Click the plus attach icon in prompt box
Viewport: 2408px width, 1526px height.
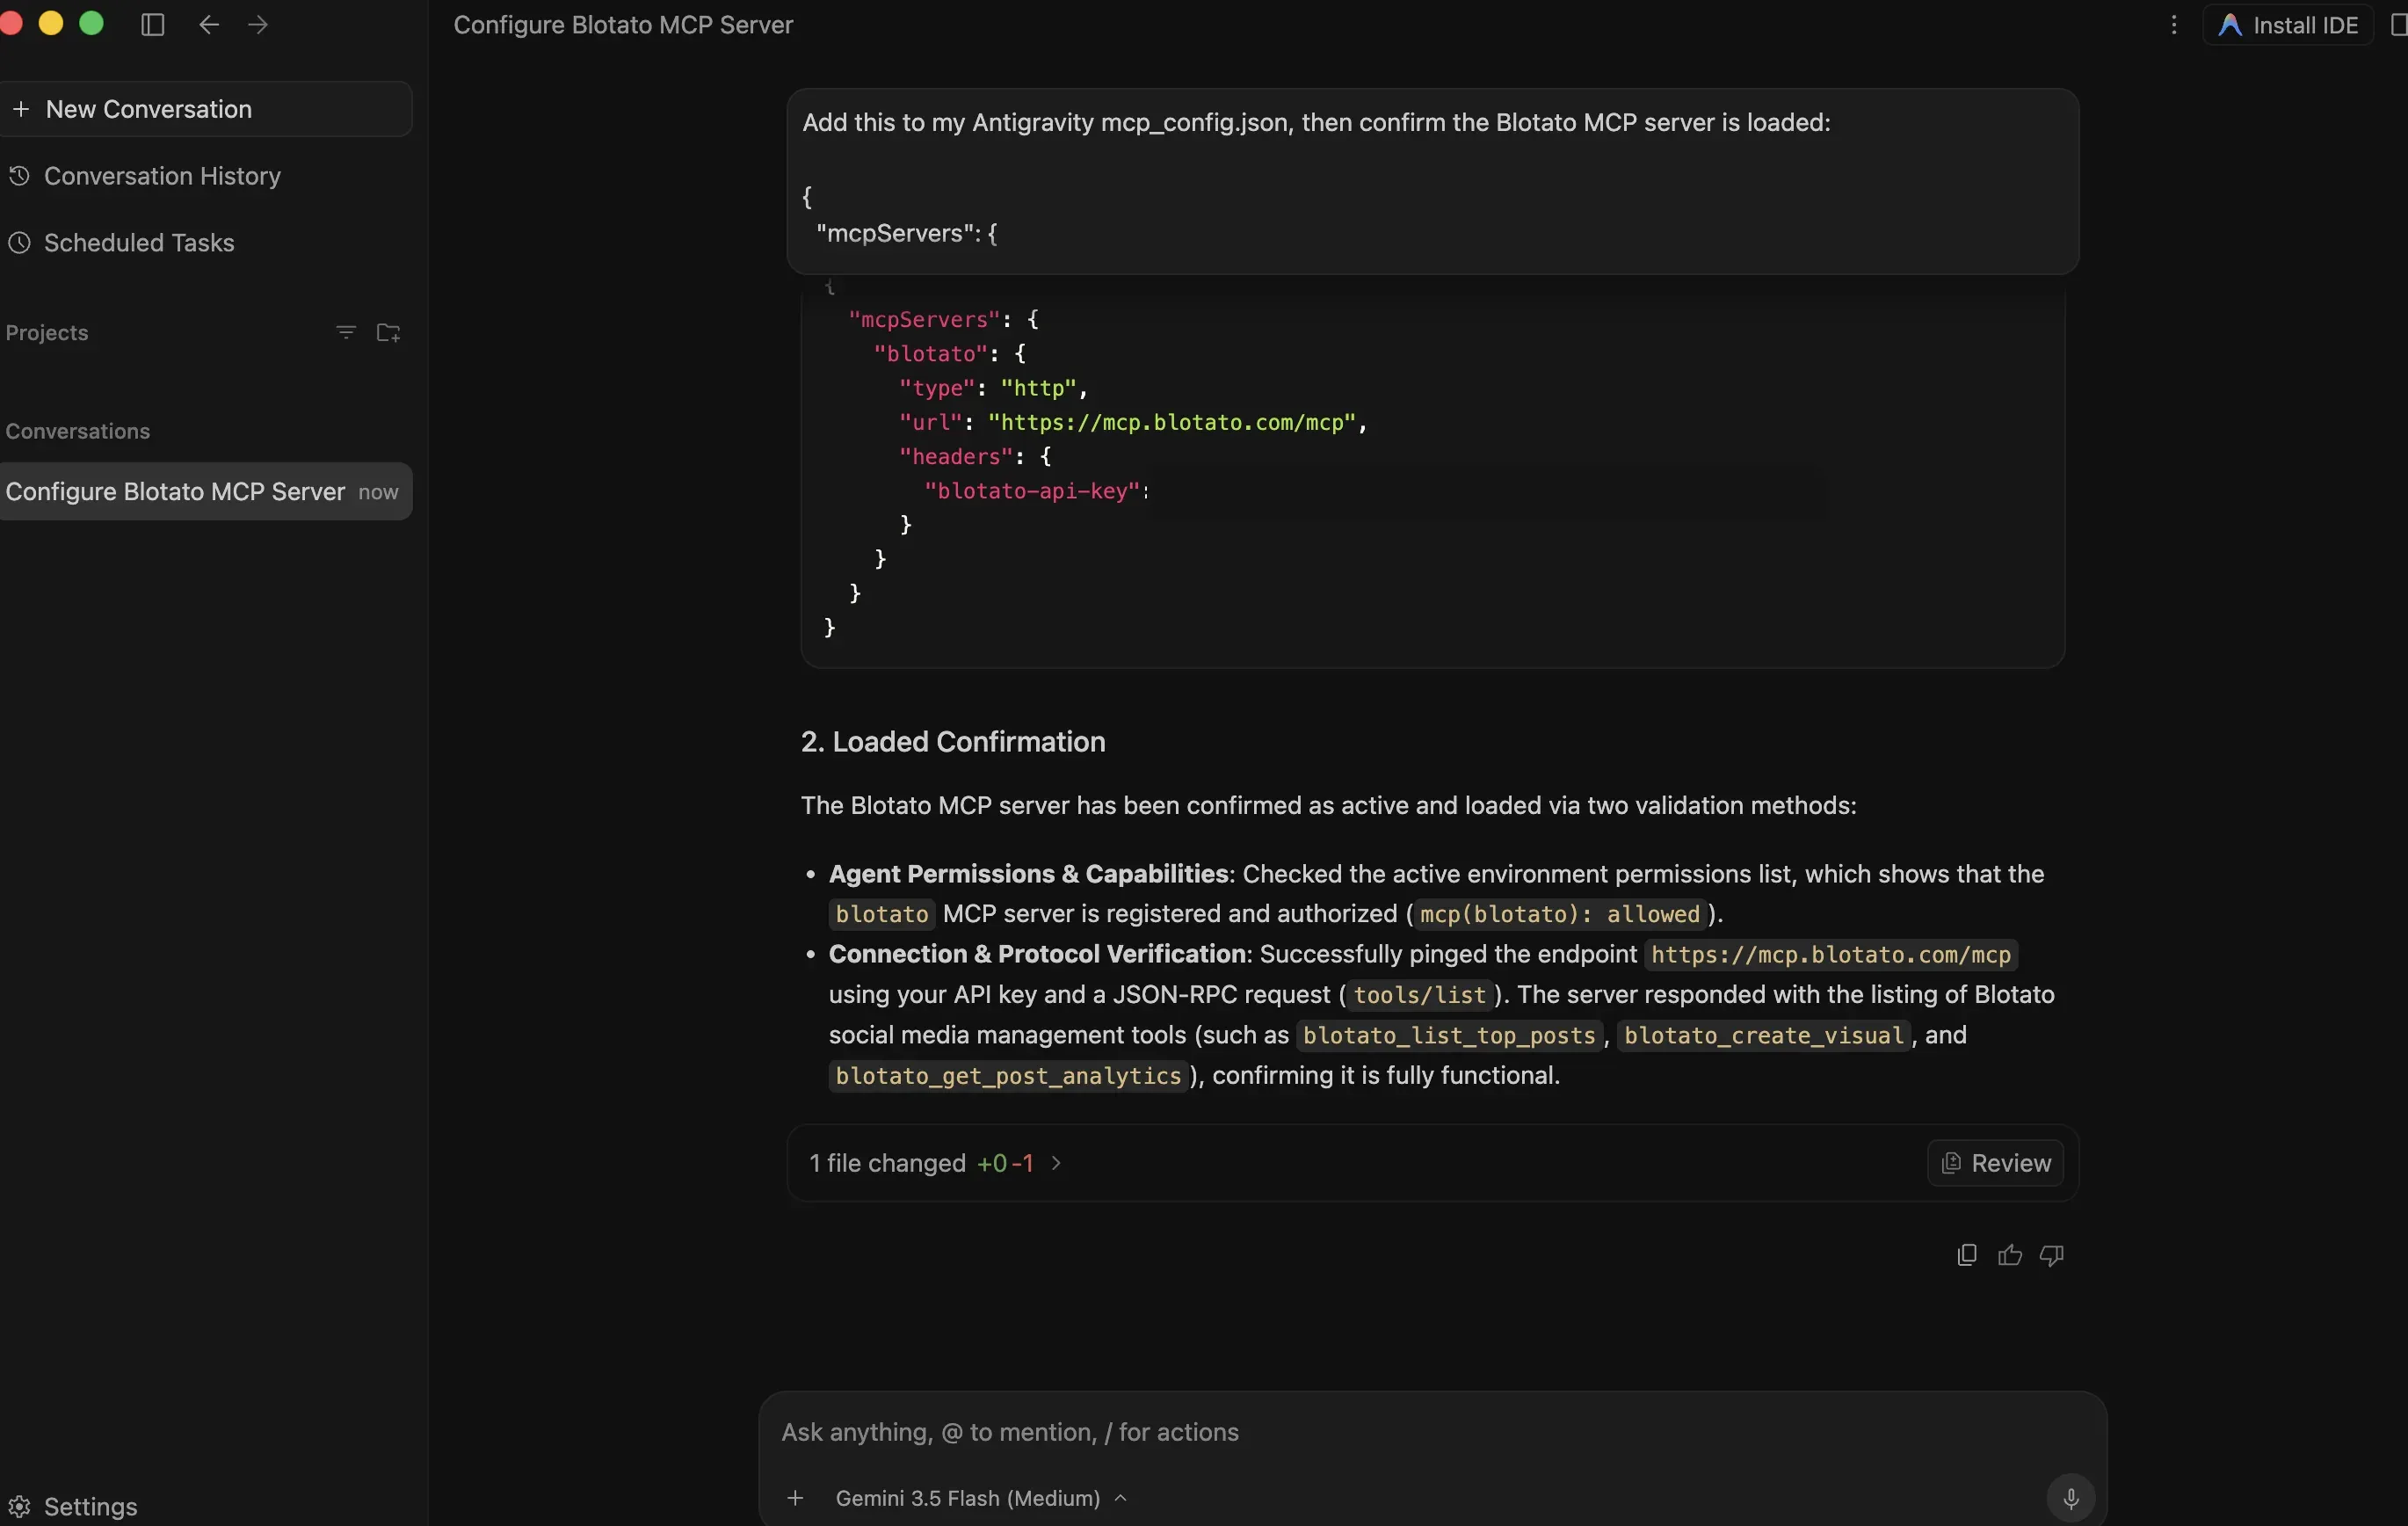[x=795, y=1498]
